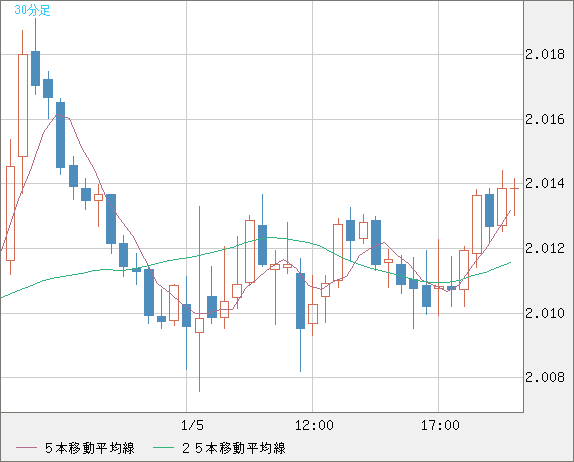This screenshot has width=574, height=462.
Task: Click the green 25-period MA legend line sample
Action: [163, 448]
